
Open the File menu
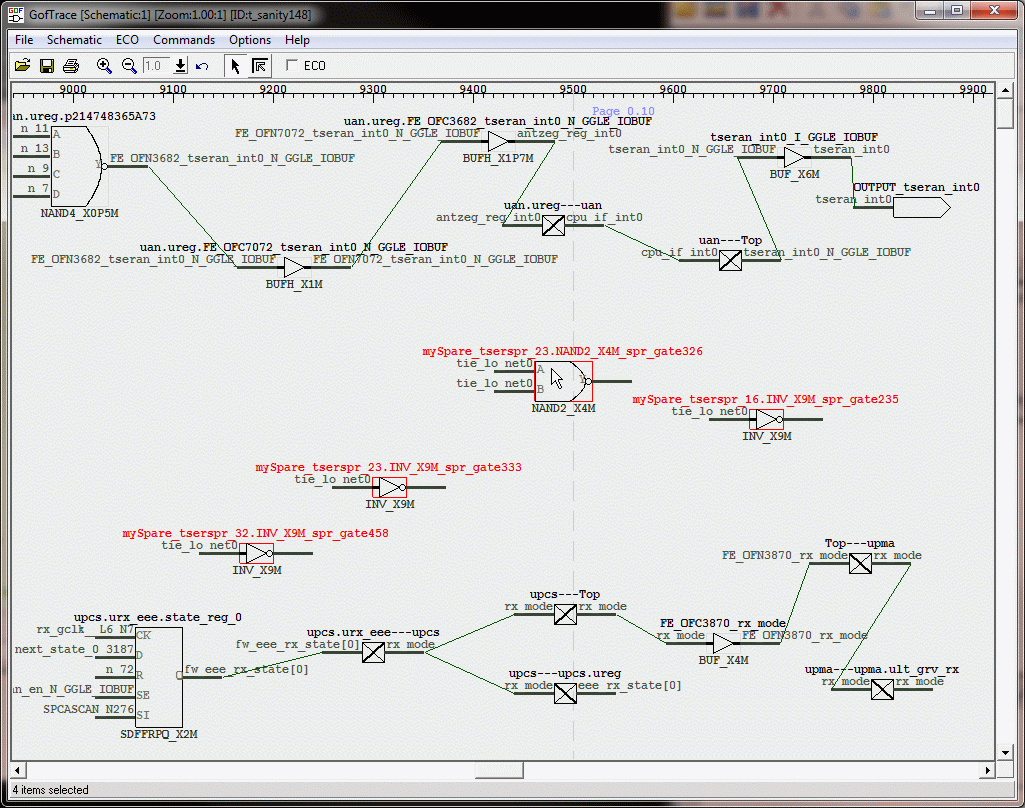tap(24, 40)
